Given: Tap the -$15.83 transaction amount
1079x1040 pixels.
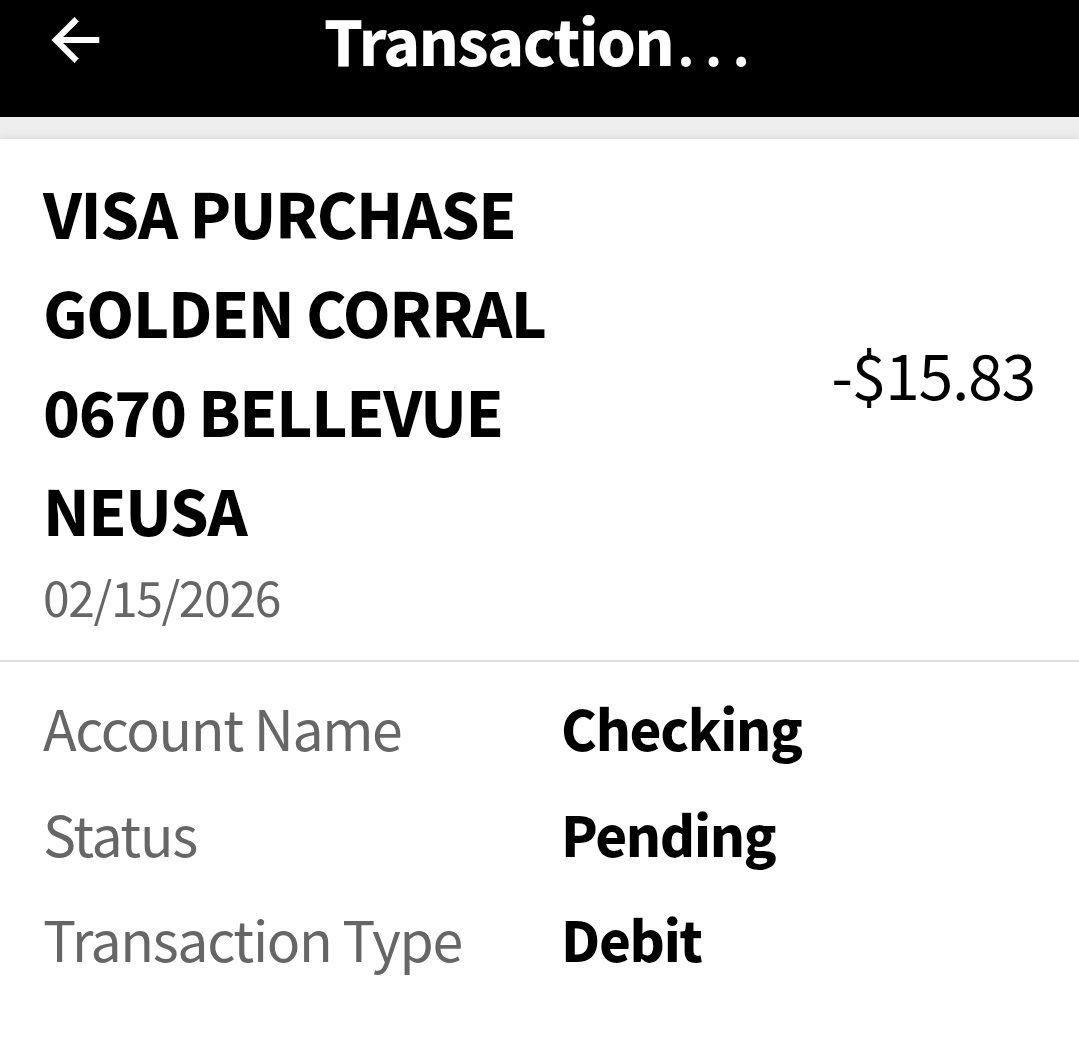Looking at the screenshot, I should (933, 379).
